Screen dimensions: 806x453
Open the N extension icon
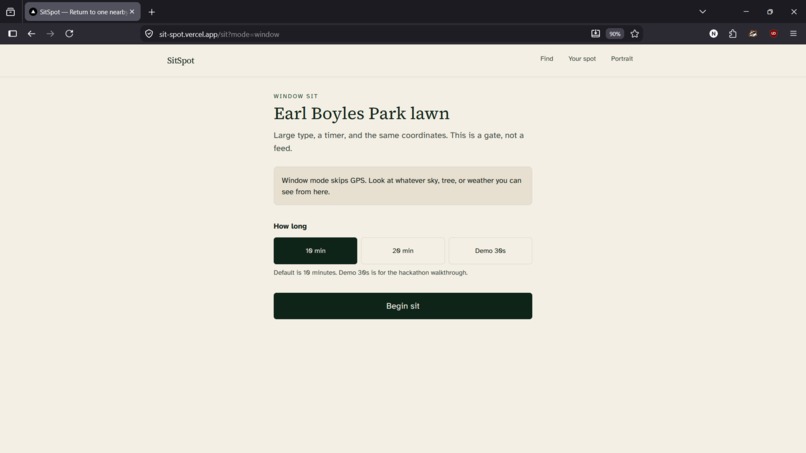pyautogui.click(x=713, y=34)
